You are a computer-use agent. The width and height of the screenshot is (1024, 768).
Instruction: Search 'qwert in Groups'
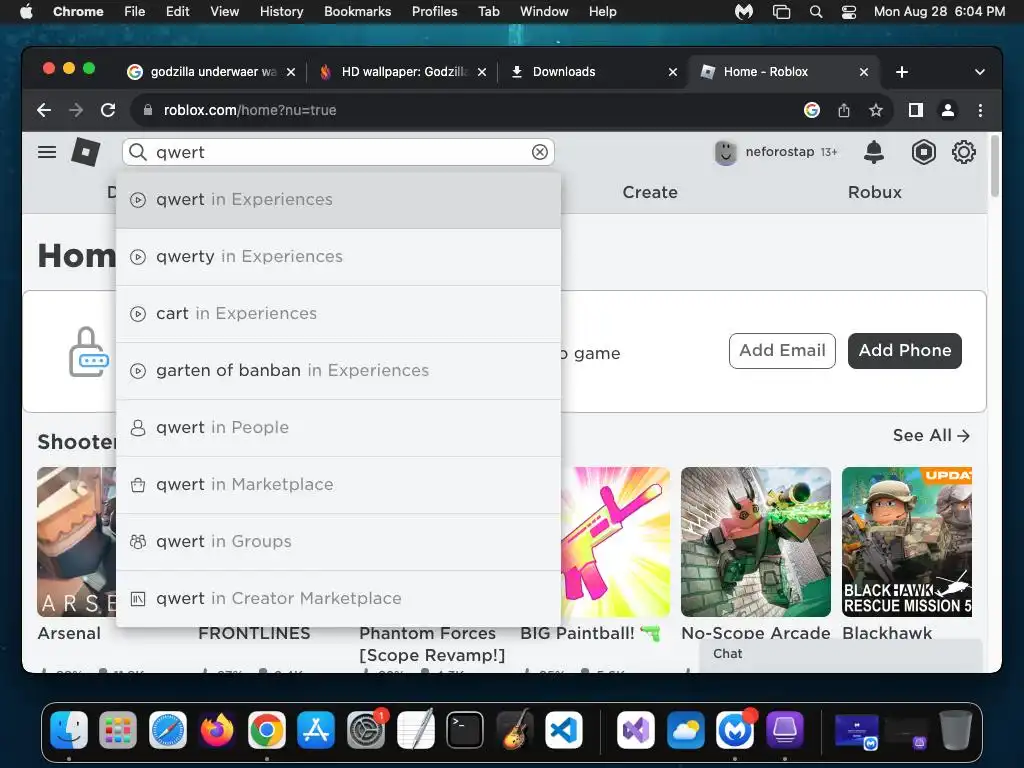point(338,541)
